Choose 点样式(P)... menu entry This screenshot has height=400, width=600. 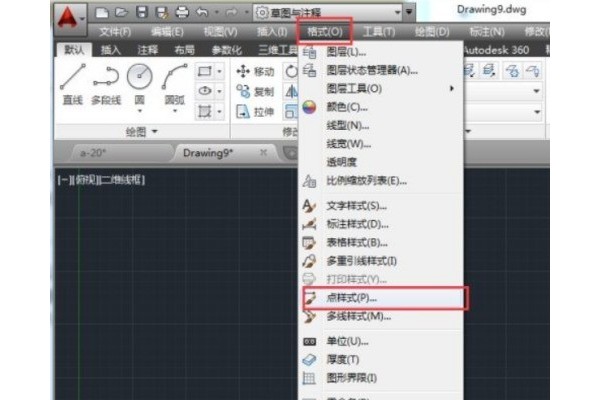click(x=381, y=297)
